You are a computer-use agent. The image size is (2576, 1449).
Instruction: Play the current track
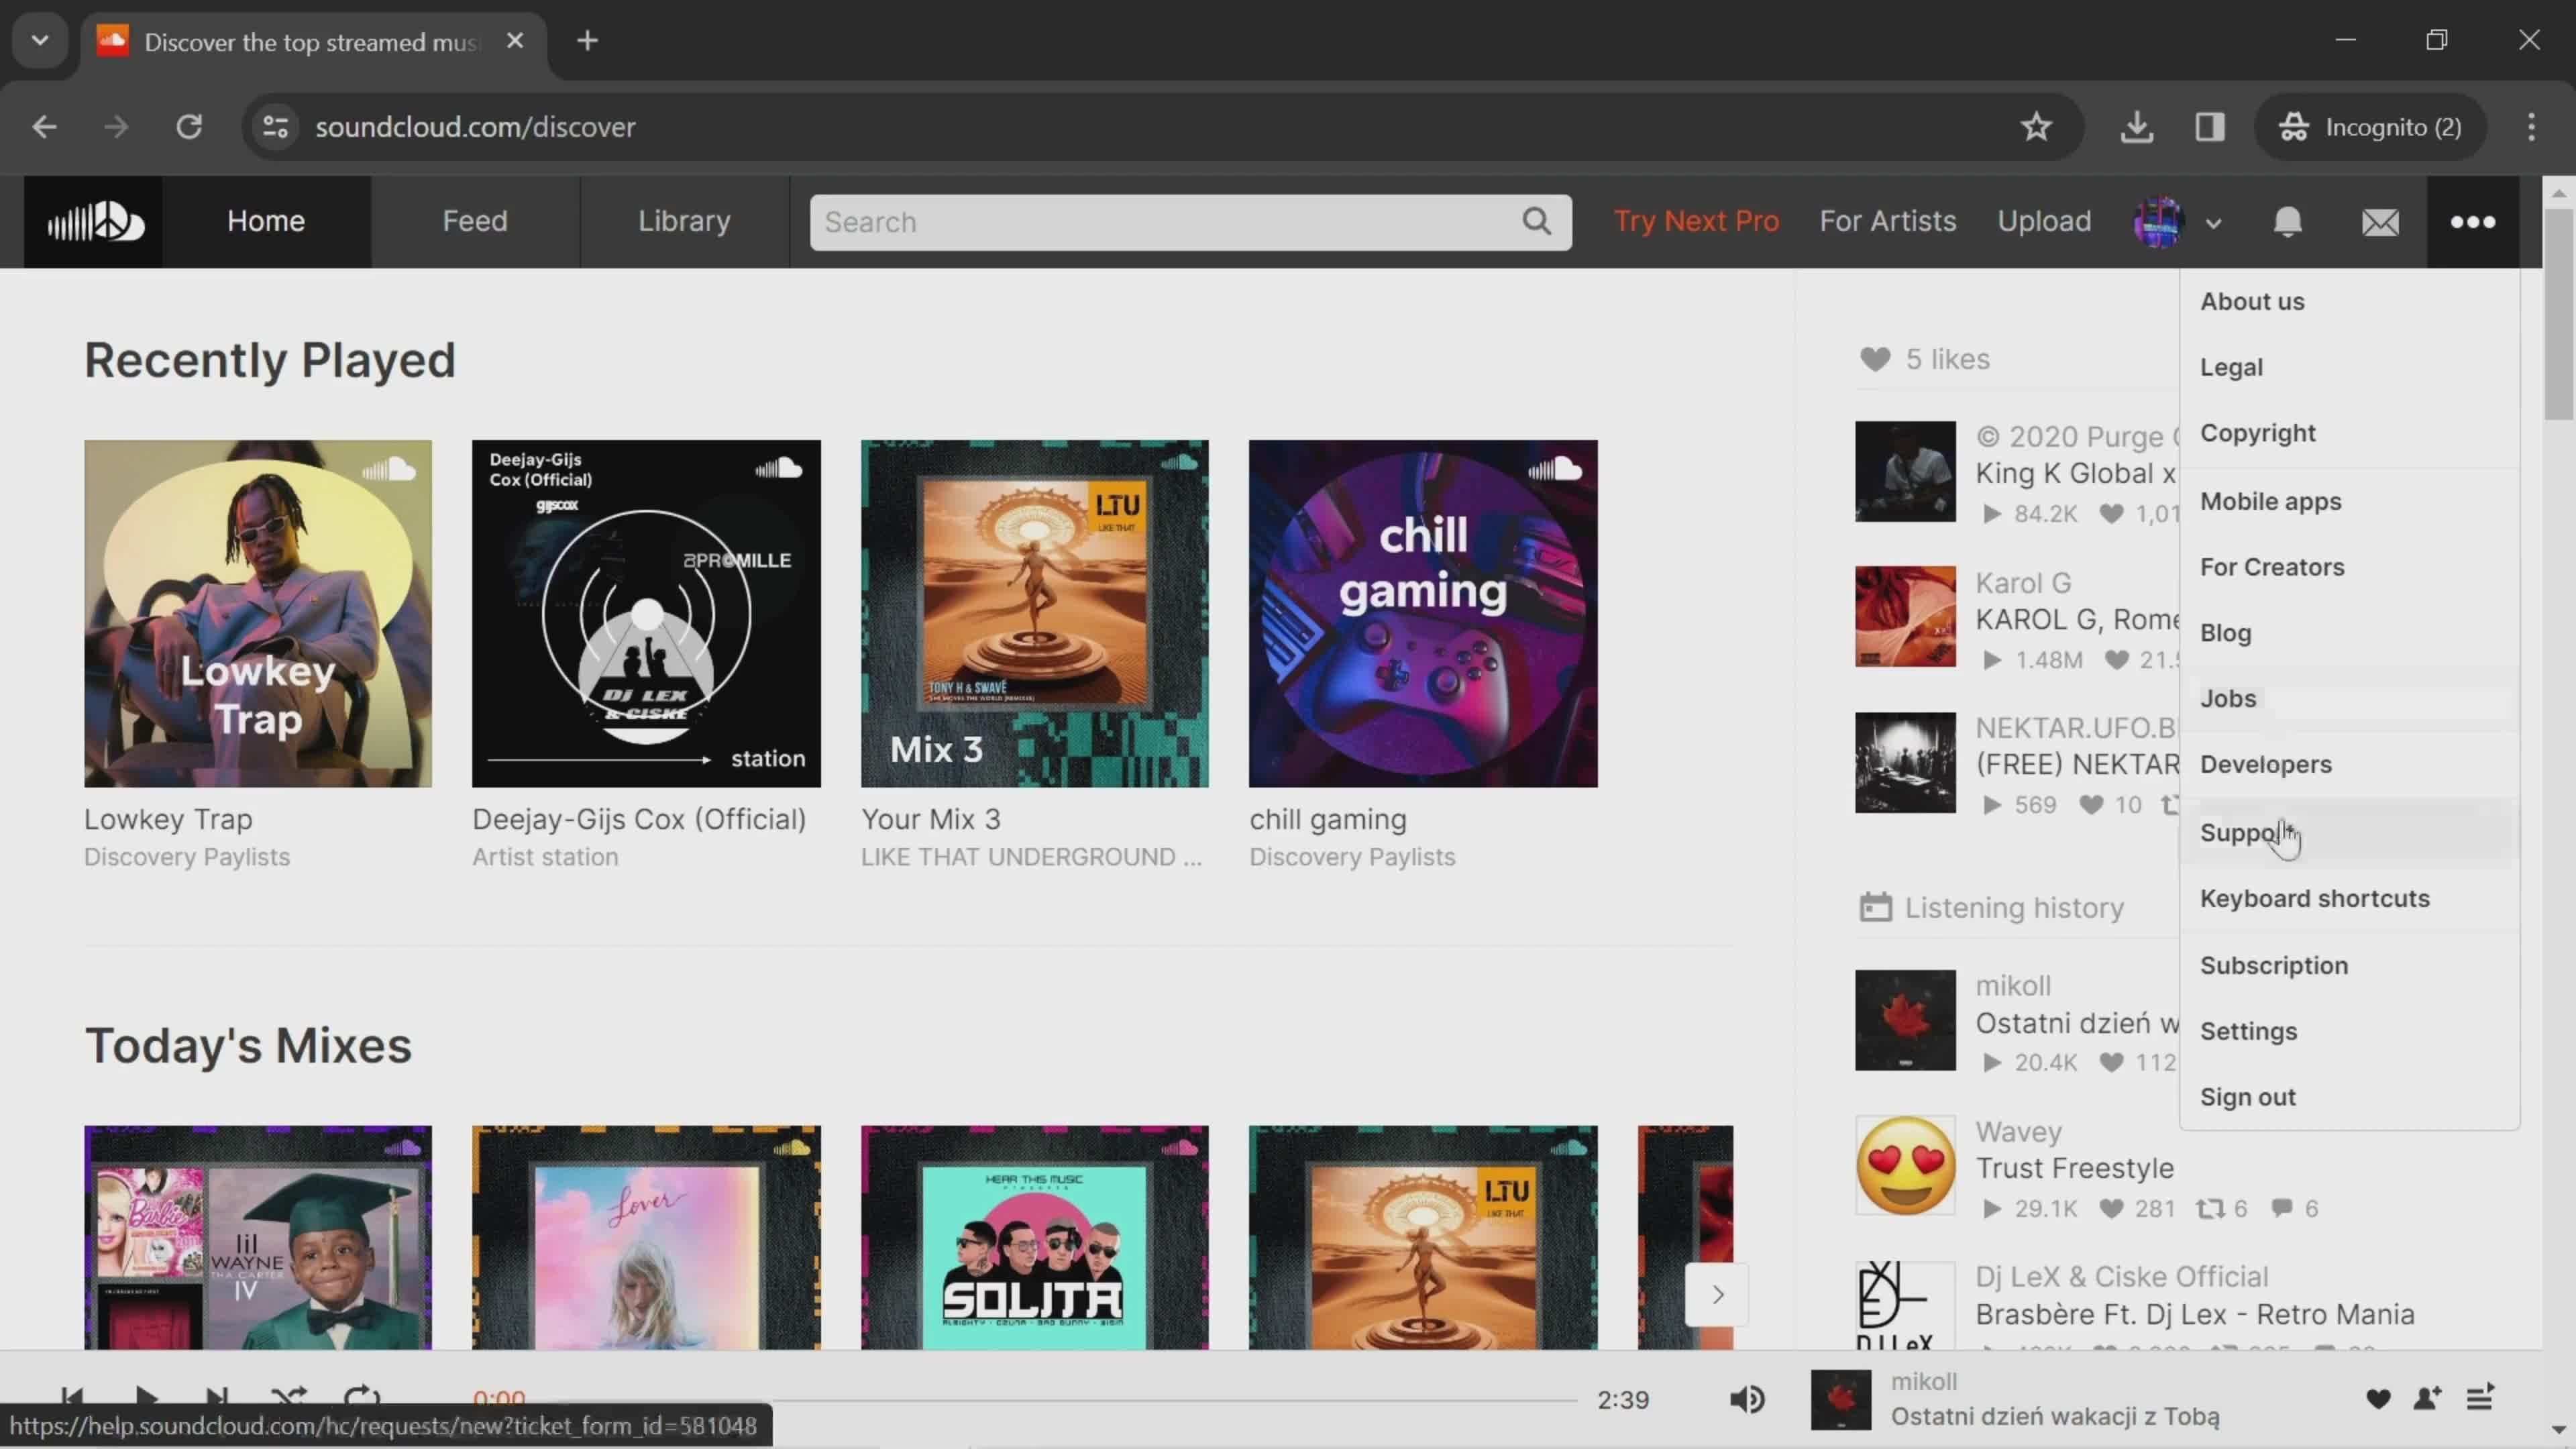pyautogui.click(x=146, y=1397)
